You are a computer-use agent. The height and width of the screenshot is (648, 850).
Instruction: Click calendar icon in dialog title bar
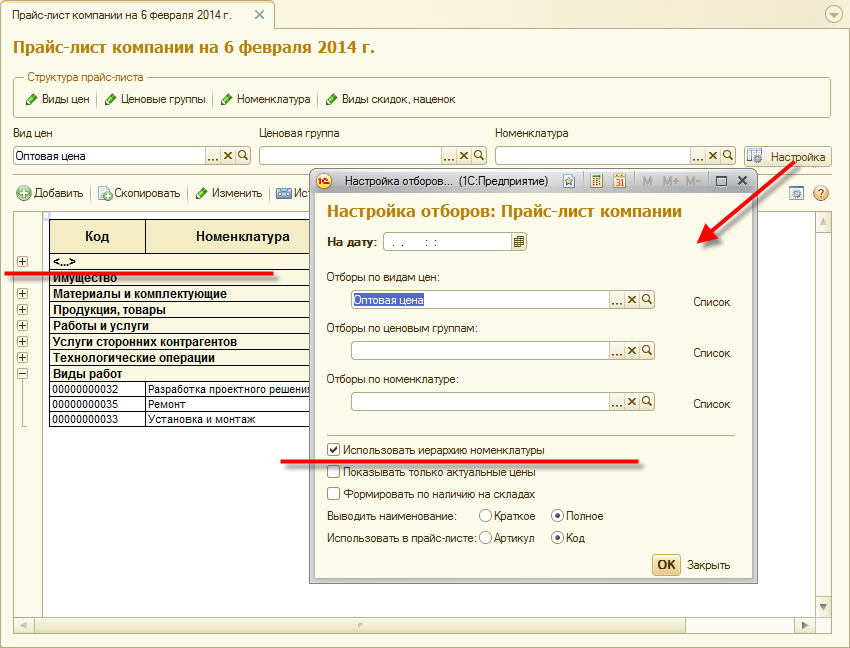(619, 181)
